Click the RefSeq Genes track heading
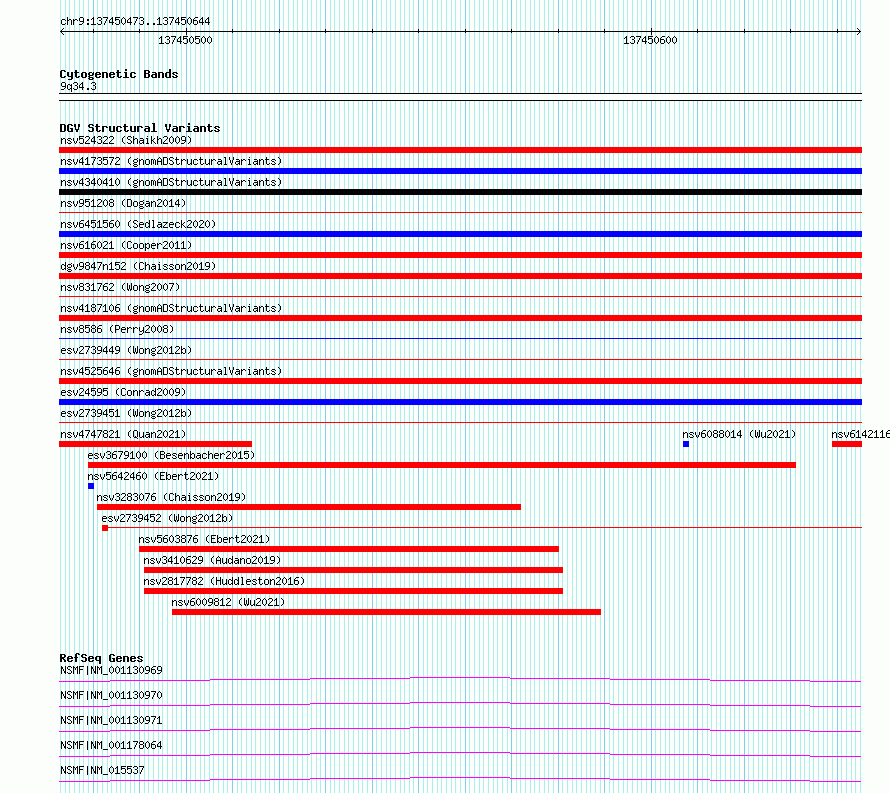Viewport: 890px width, 793px height. click(x=101, y=658)
